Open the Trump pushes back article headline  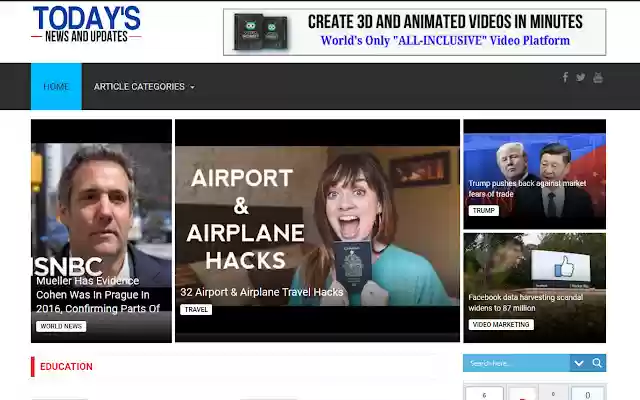527,189
